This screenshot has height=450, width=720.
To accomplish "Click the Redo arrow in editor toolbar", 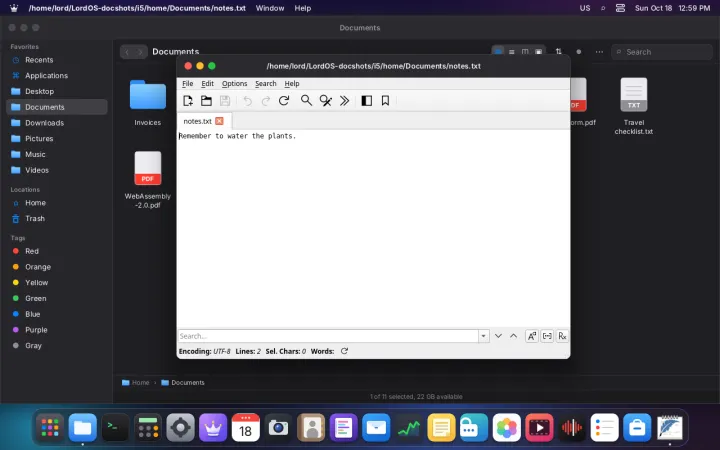I will pos(265,101).
